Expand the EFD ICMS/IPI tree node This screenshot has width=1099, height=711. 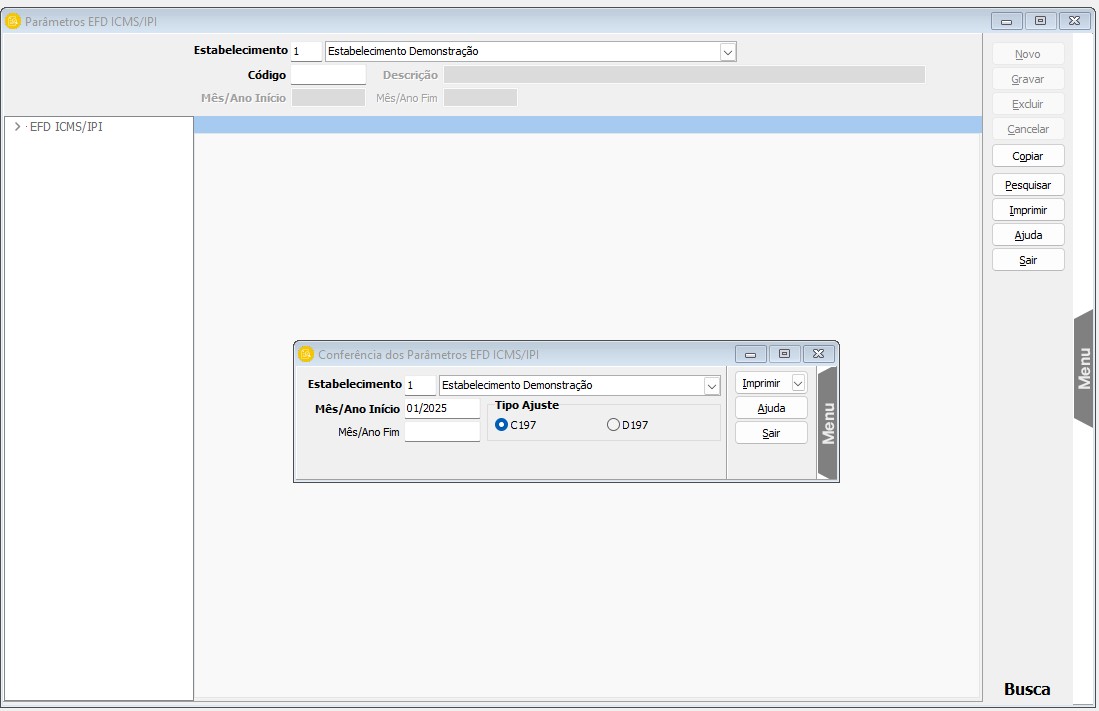click(17, 127)
